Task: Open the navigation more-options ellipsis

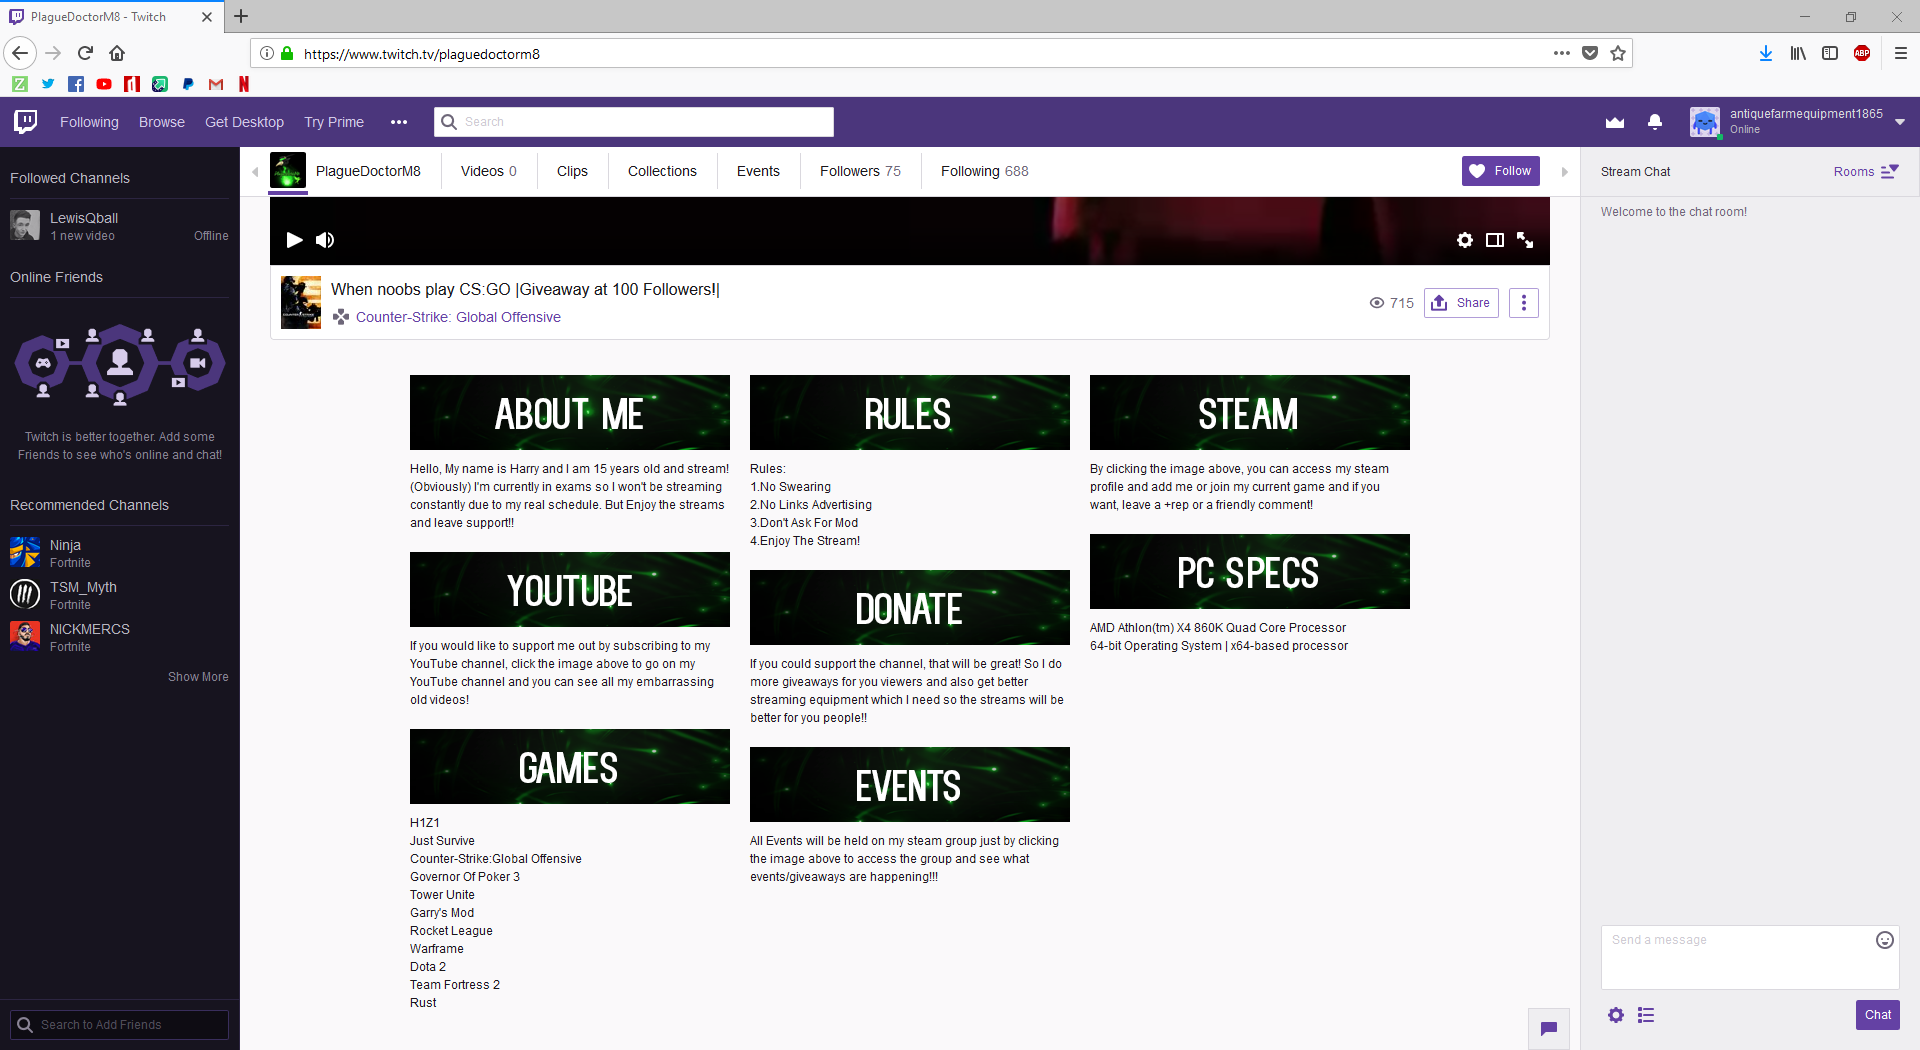Action: pos(399,122)
